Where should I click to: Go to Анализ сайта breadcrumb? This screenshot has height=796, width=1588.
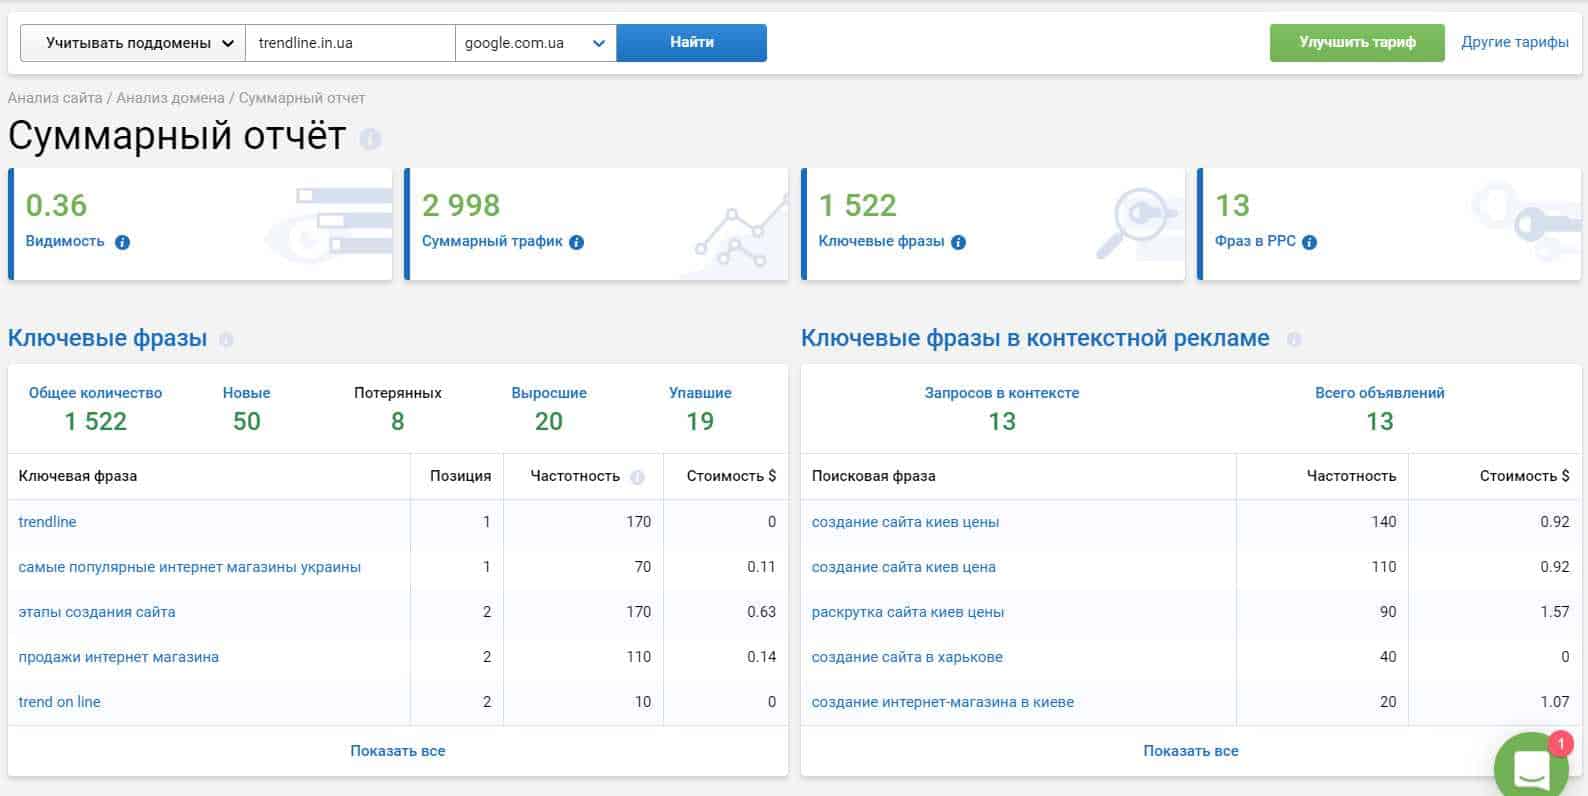tap(55, 98)
